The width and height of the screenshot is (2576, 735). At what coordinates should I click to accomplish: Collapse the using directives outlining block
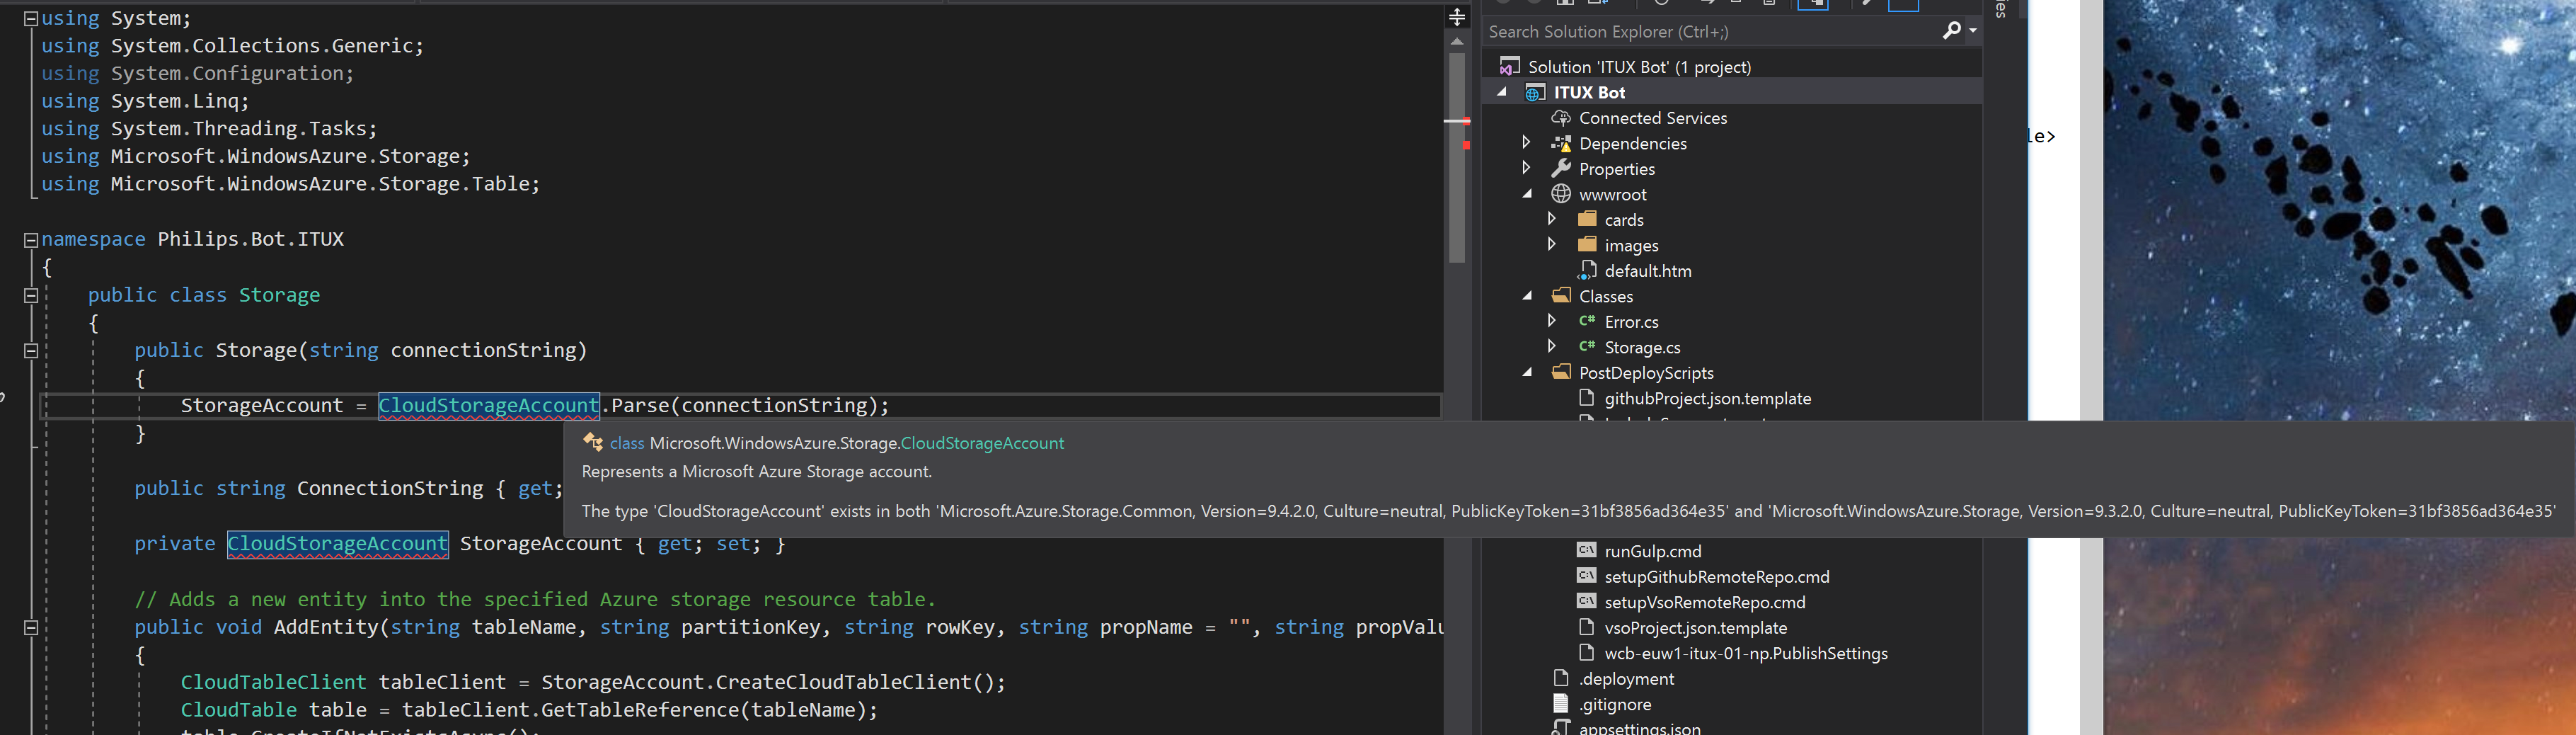(31, 18)
